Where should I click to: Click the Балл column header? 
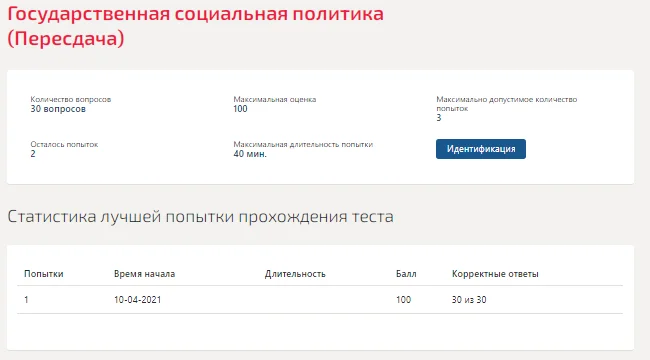[406, 274]
